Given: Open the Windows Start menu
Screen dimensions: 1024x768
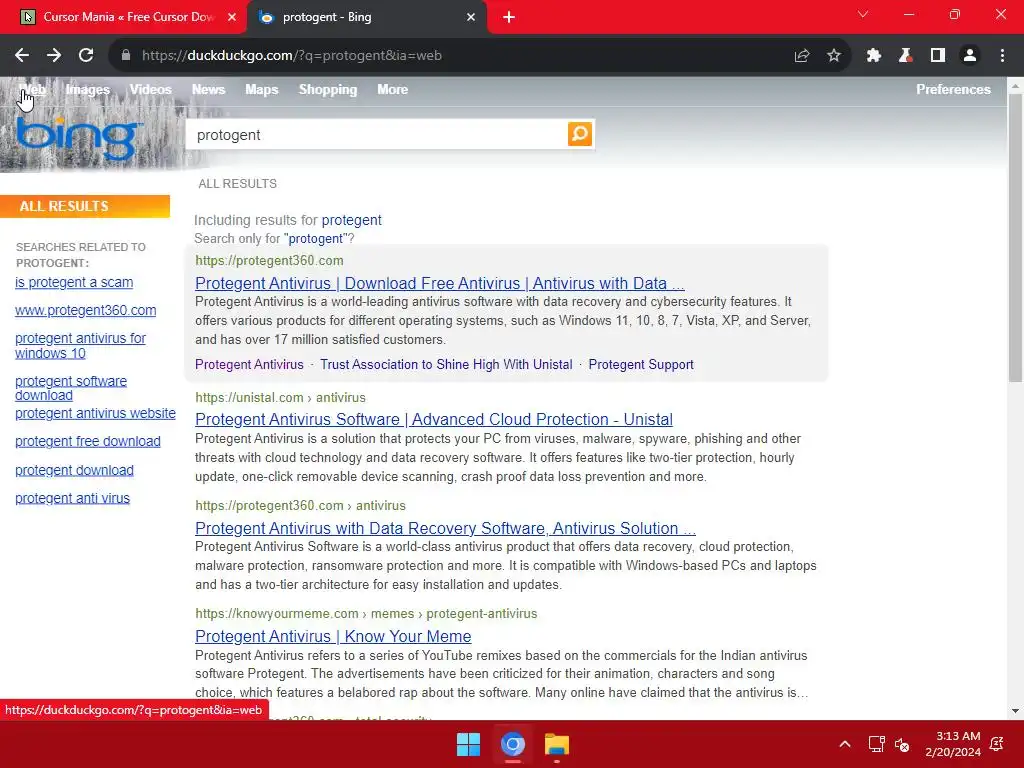Looking at the screenshot, I should (x=468, y=744).
